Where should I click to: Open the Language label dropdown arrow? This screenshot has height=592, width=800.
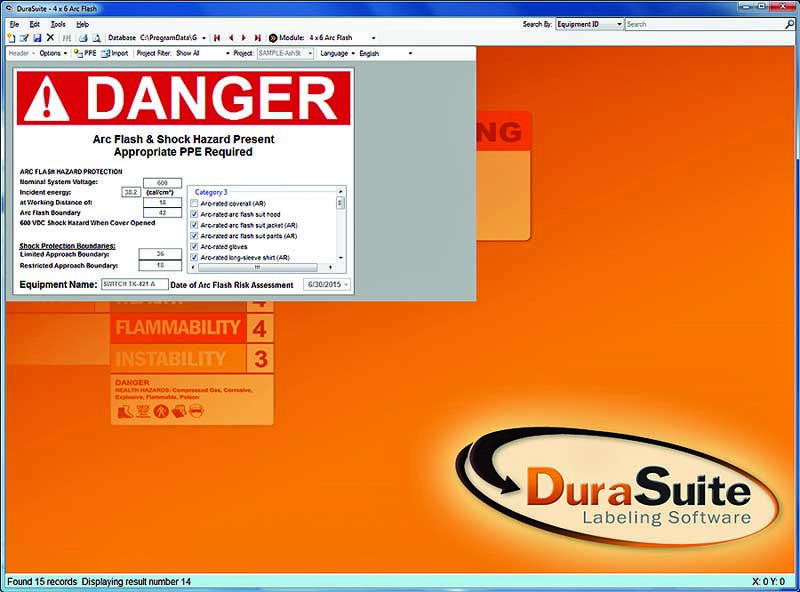353,53
